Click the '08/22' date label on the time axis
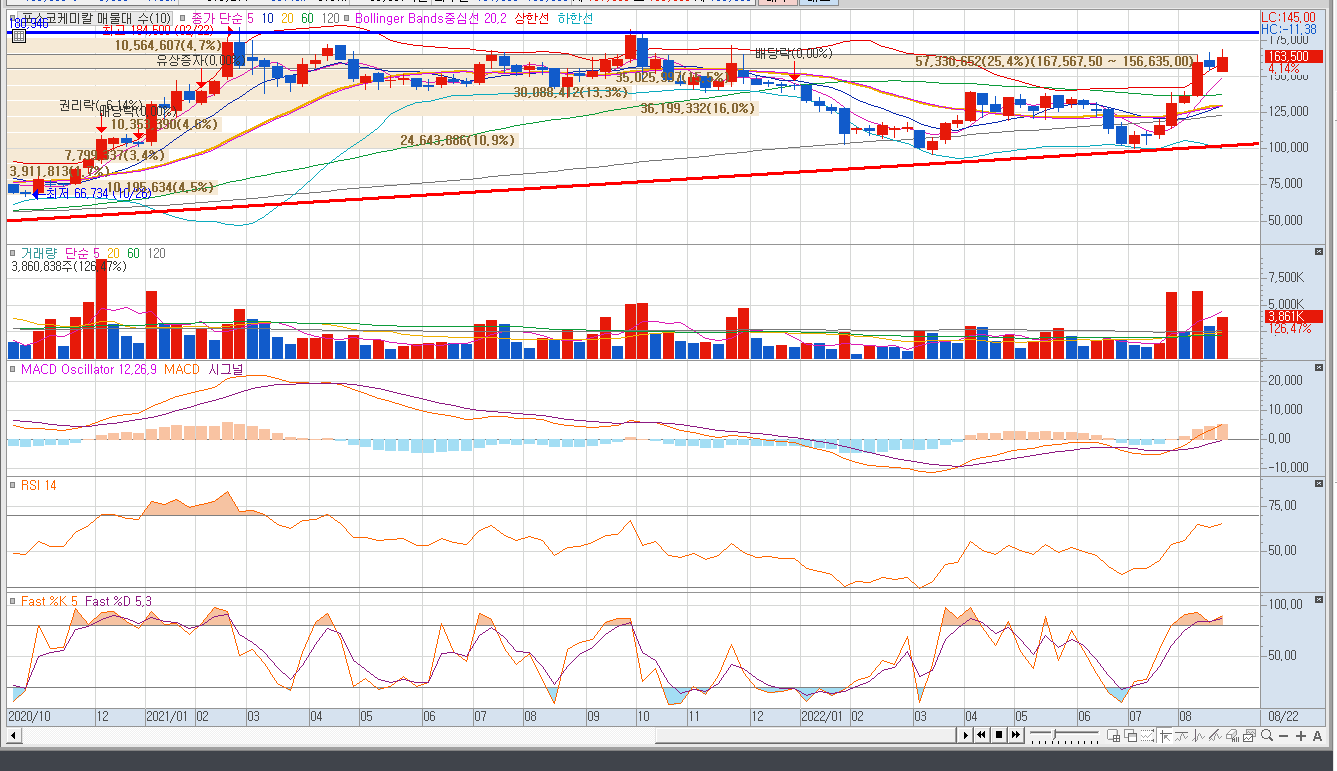 pyautogui.click(x=1284, y=716)
